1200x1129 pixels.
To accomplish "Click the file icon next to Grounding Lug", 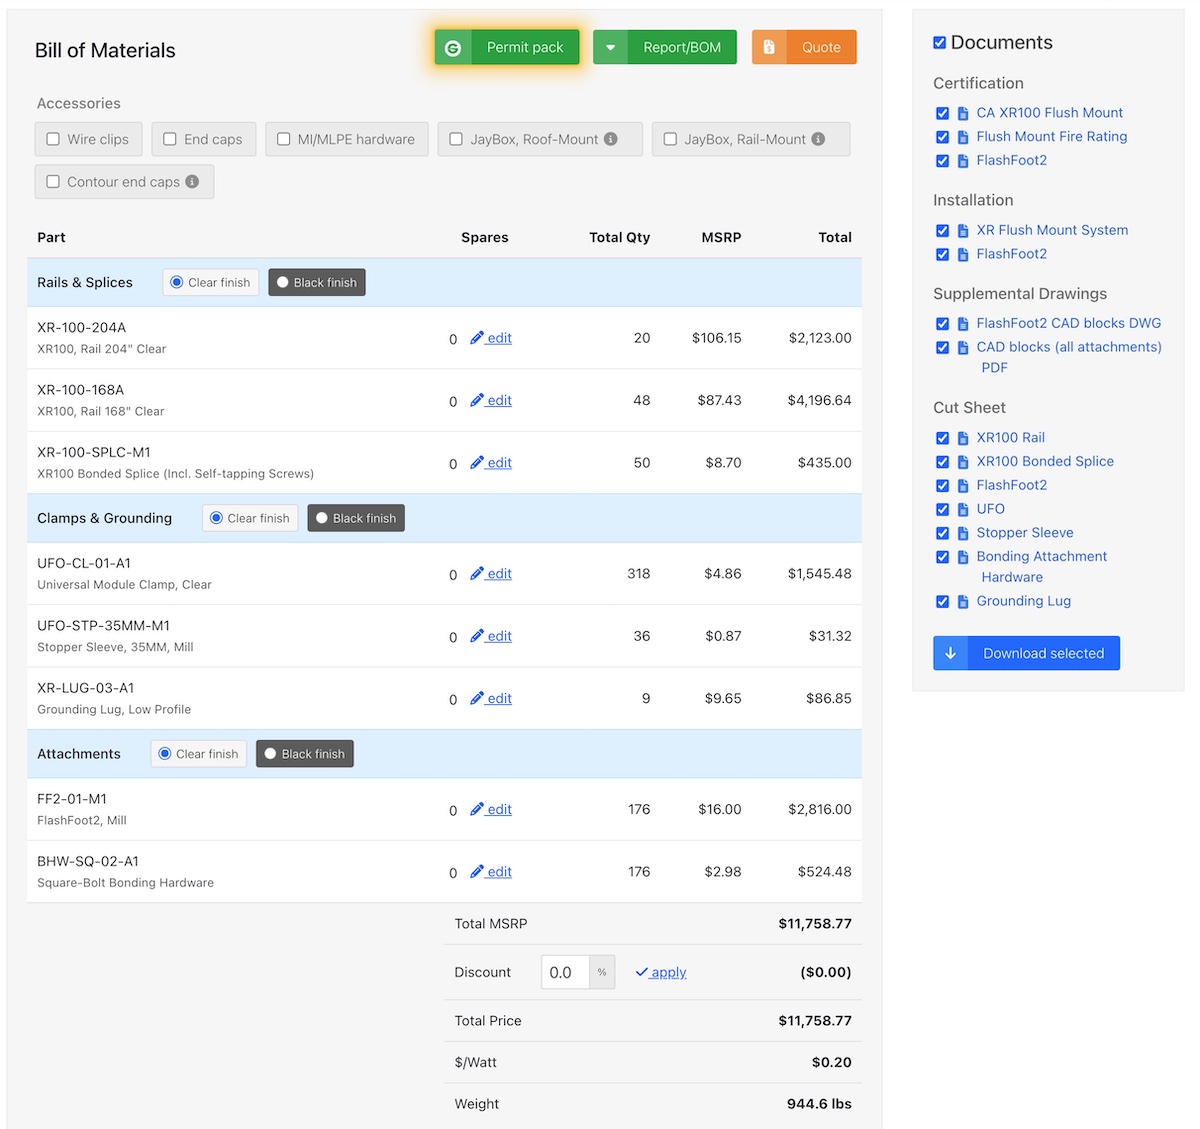I will point(963,602).
